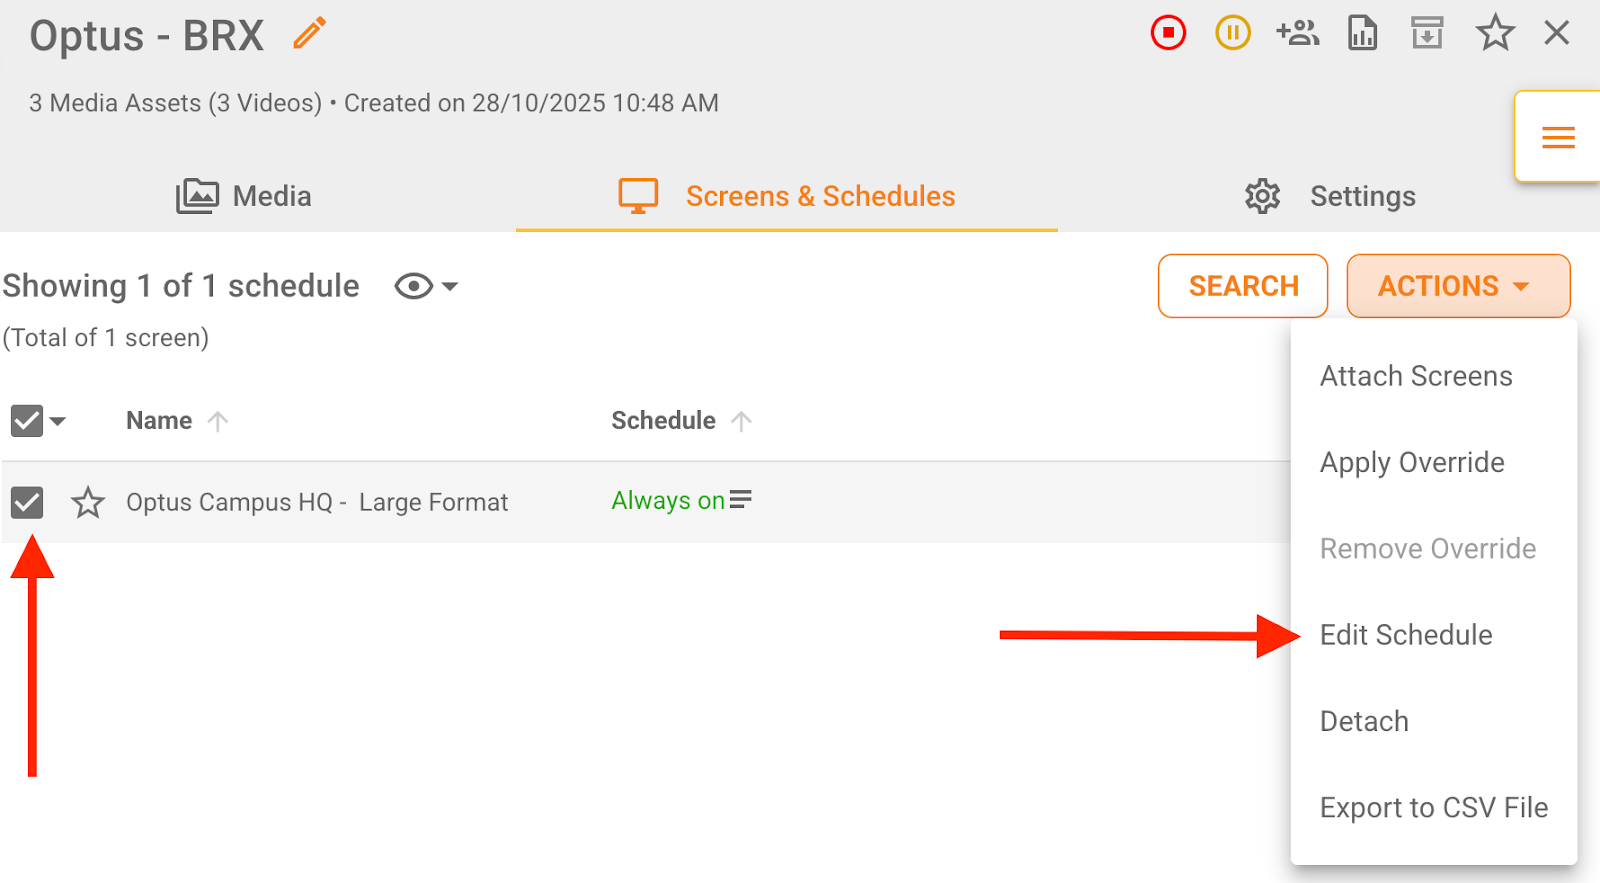
Task: Click the SEARCH button
Action: (x=1243, y=286)
